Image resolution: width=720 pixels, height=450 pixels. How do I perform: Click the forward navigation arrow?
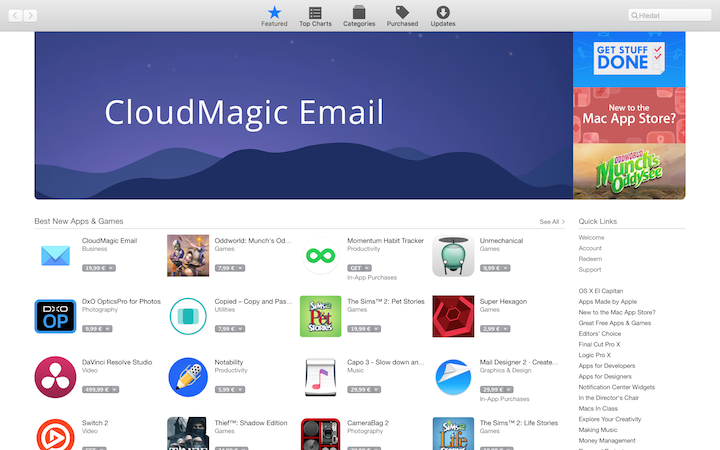(x=30, y=16)
